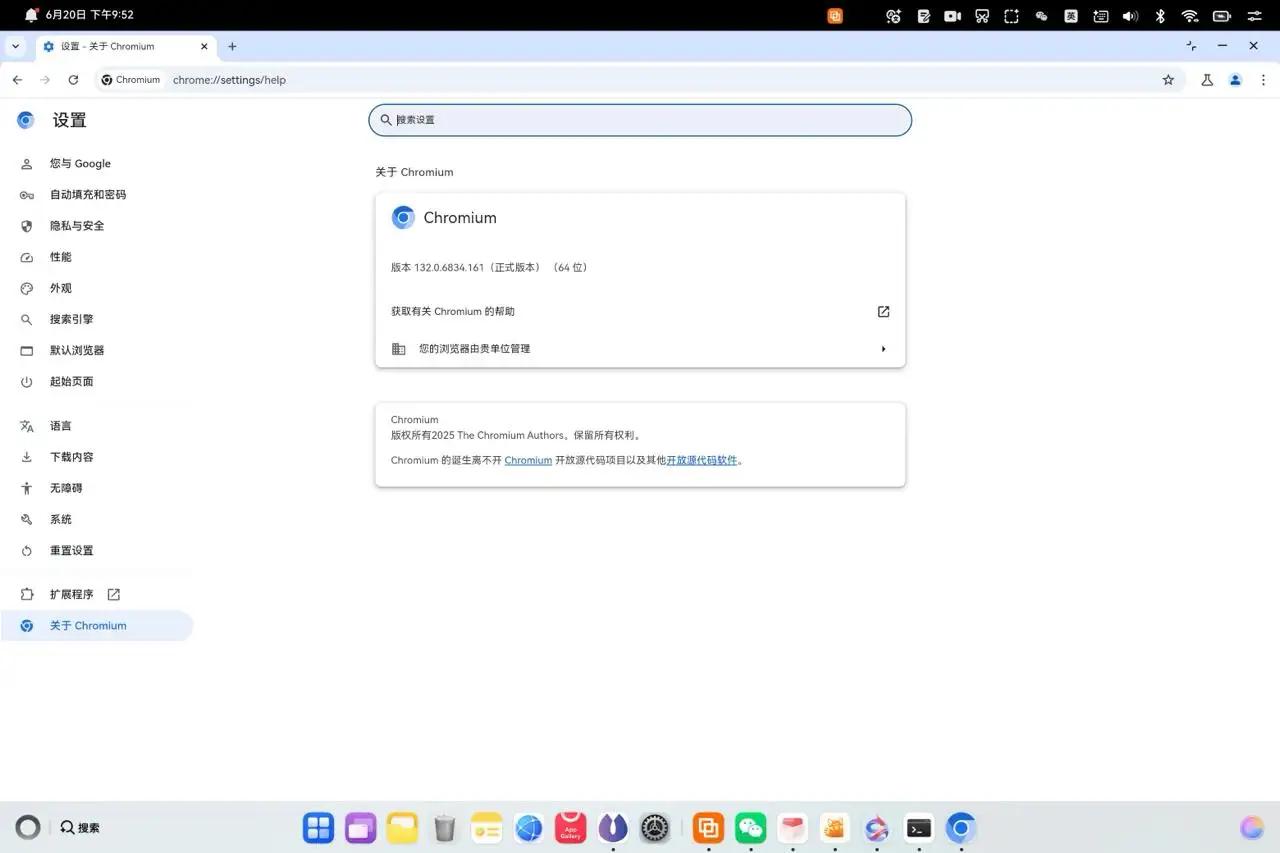
Task: Click external-link icon on help row
Action: click(x=883, y=312)
